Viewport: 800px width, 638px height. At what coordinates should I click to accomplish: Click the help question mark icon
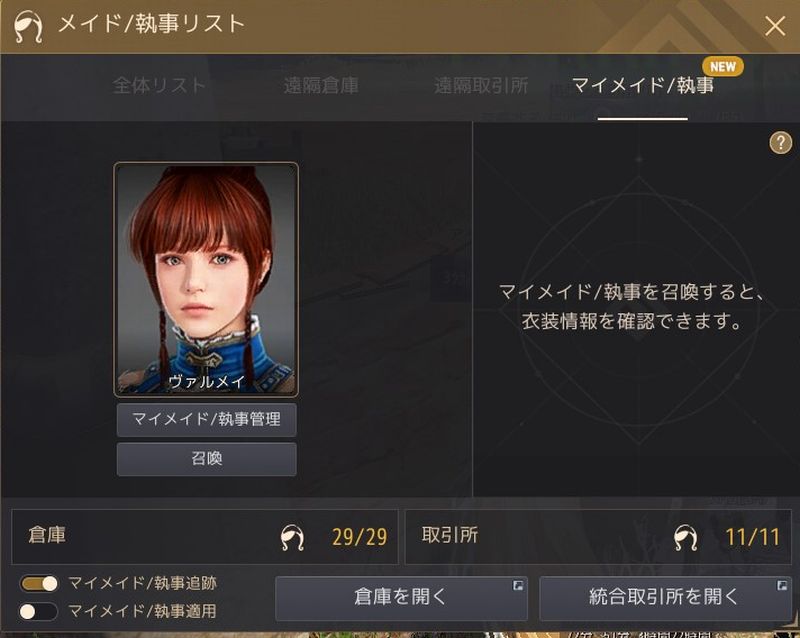coord(780,143)
